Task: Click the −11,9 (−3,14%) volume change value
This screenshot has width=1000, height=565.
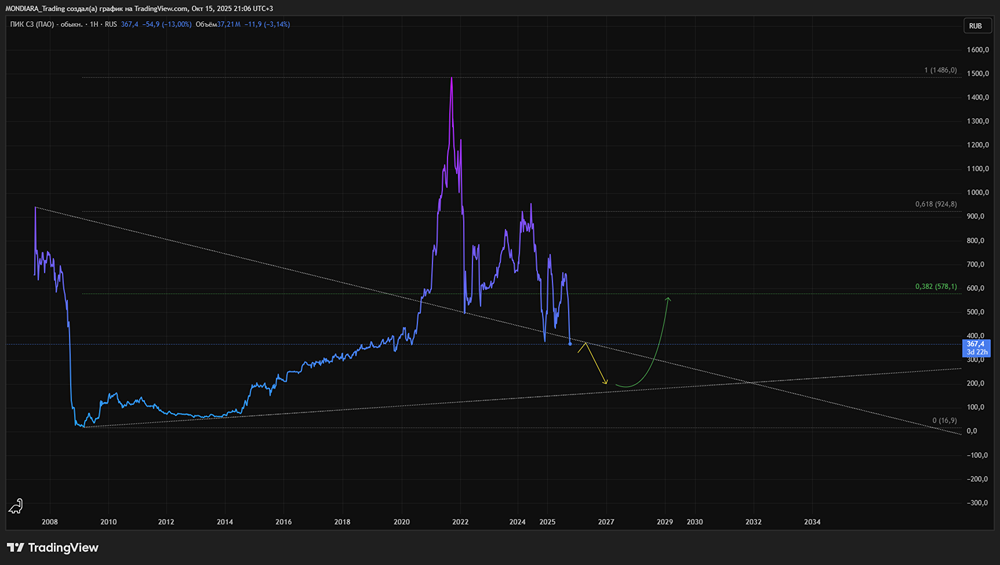Action: click(267, 24)
